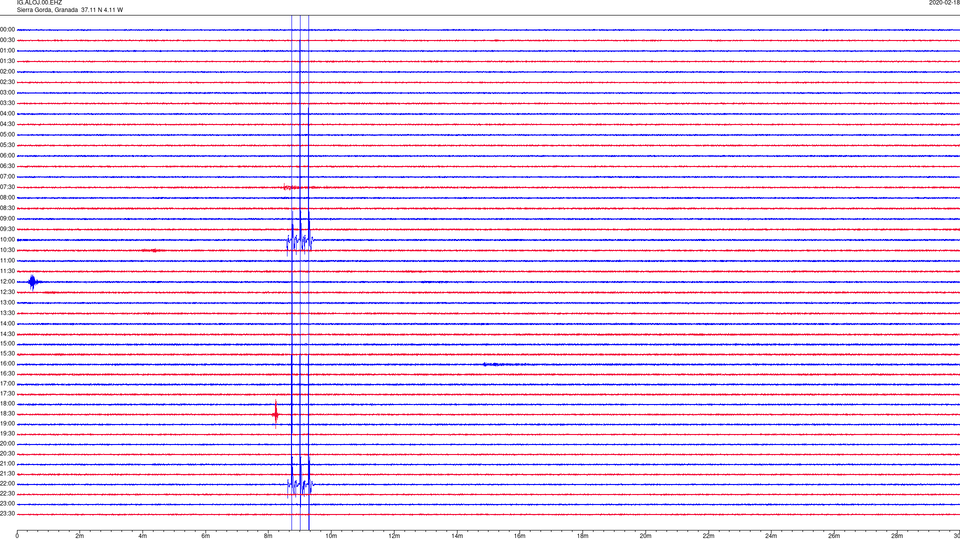Select the 21:30 trace time label
The height and width of the screenshot is (540, 960).
[x=7, y=474]
